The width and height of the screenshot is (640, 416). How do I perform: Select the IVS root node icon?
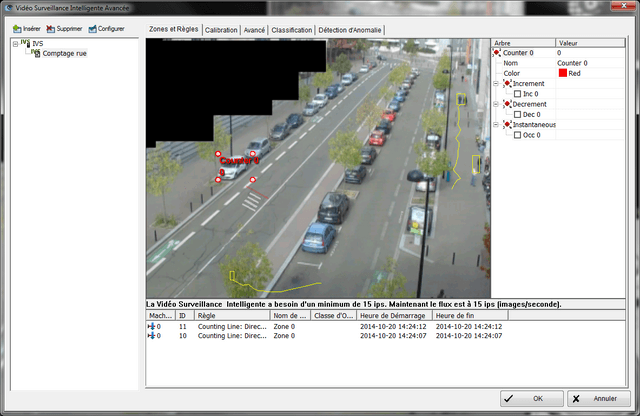(x=26, y=43)
